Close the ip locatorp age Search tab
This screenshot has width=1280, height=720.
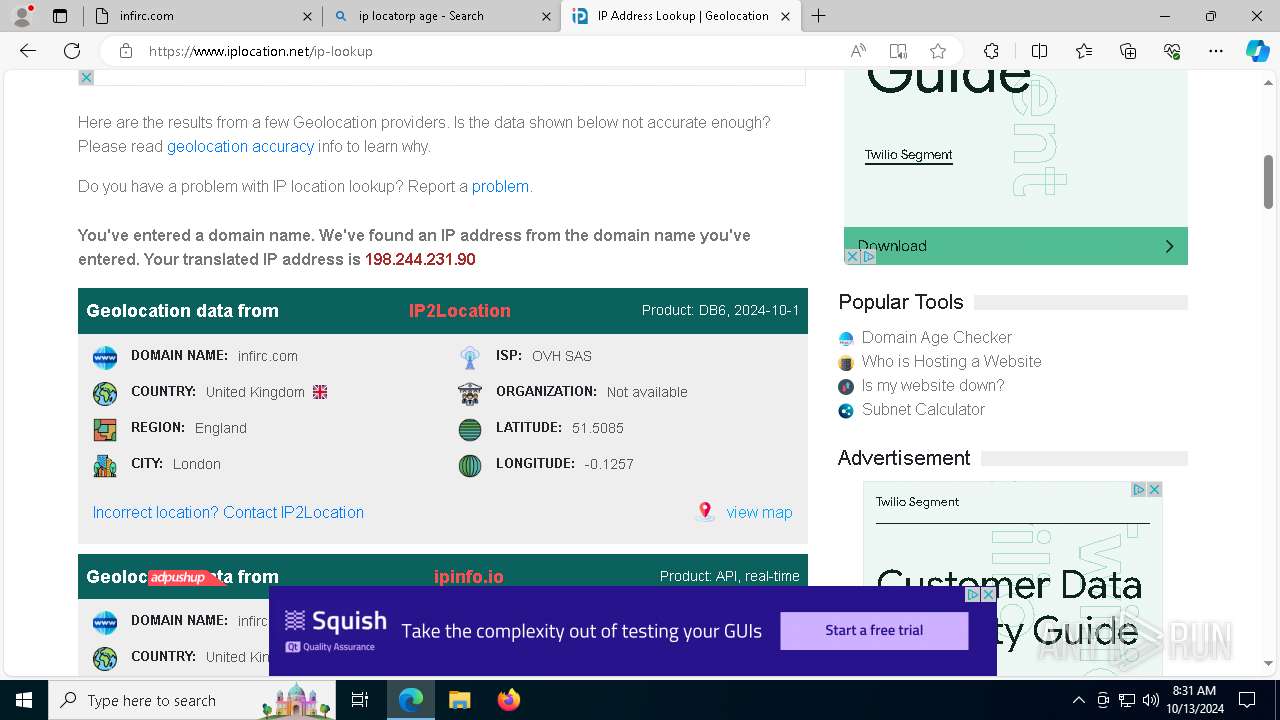(546, 16)
